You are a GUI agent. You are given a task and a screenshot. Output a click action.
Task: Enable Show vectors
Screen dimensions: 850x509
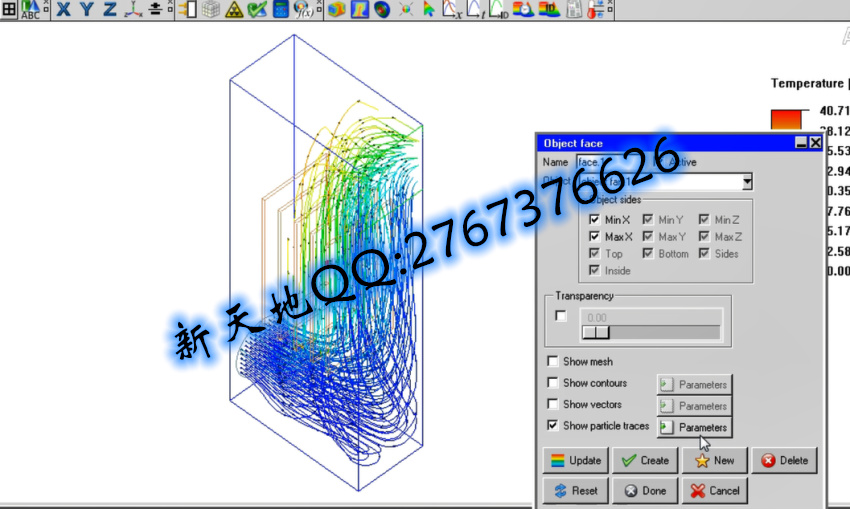[x=552, y=404]
